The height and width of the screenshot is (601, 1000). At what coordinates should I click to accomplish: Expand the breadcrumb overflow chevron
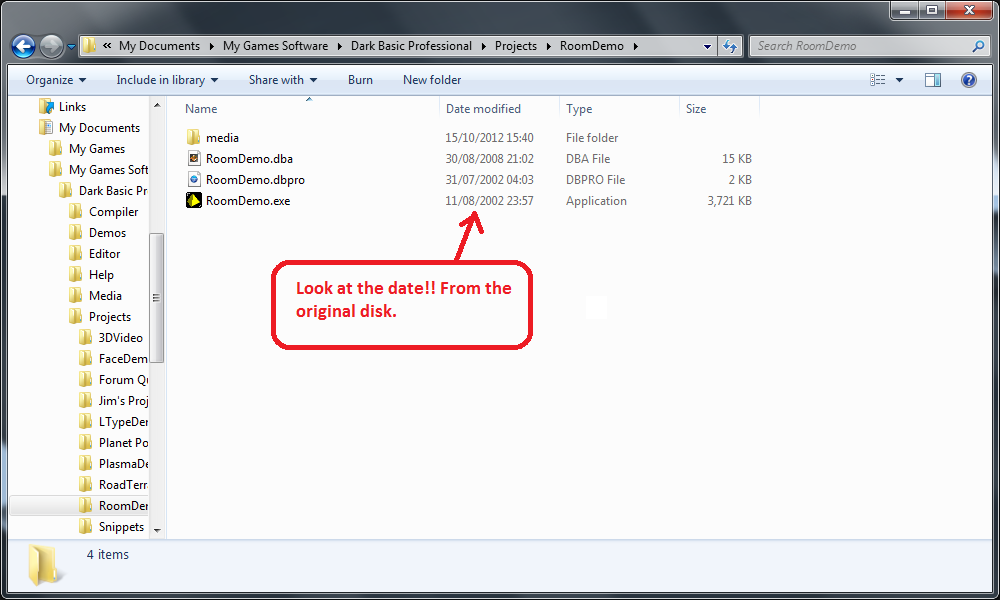[107, 46]
